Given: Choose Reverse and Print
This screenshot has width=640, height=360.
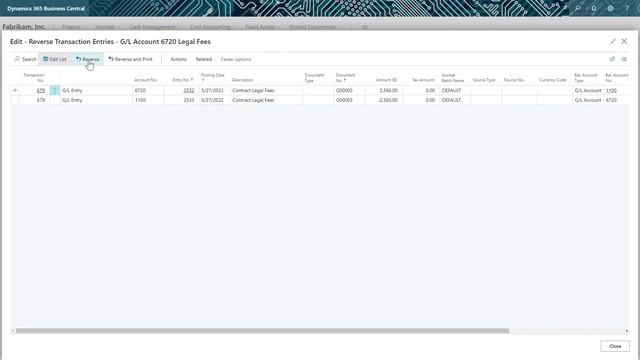Looking at the screenshot, I should point(130,59).
